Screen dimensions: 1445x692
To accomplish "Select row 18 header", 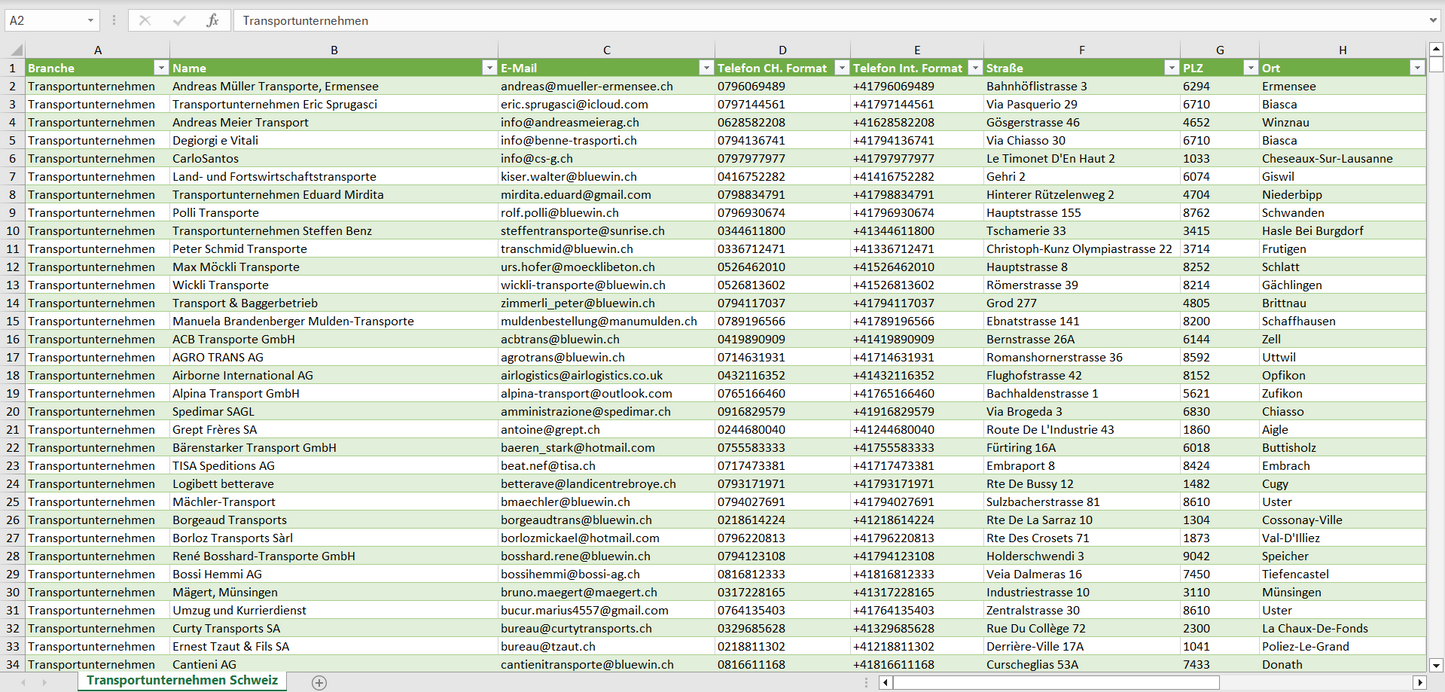I will coord(13,375).
